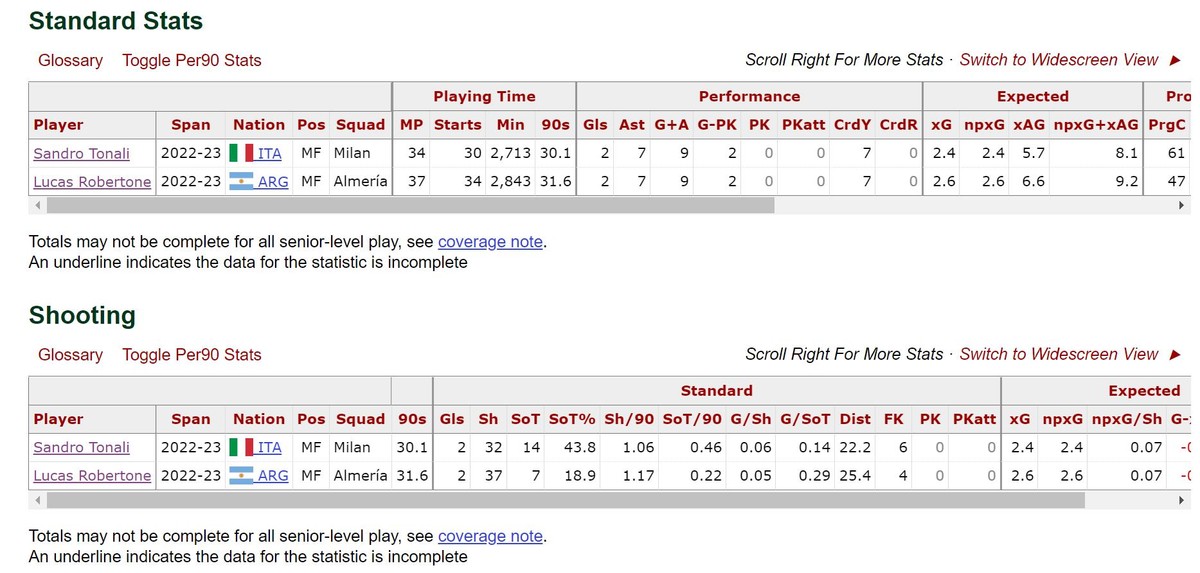The height and width of the screenshot is (573, 1200).
Task: Click left scroll arrow under Standard Stats table
Action: 37,205
